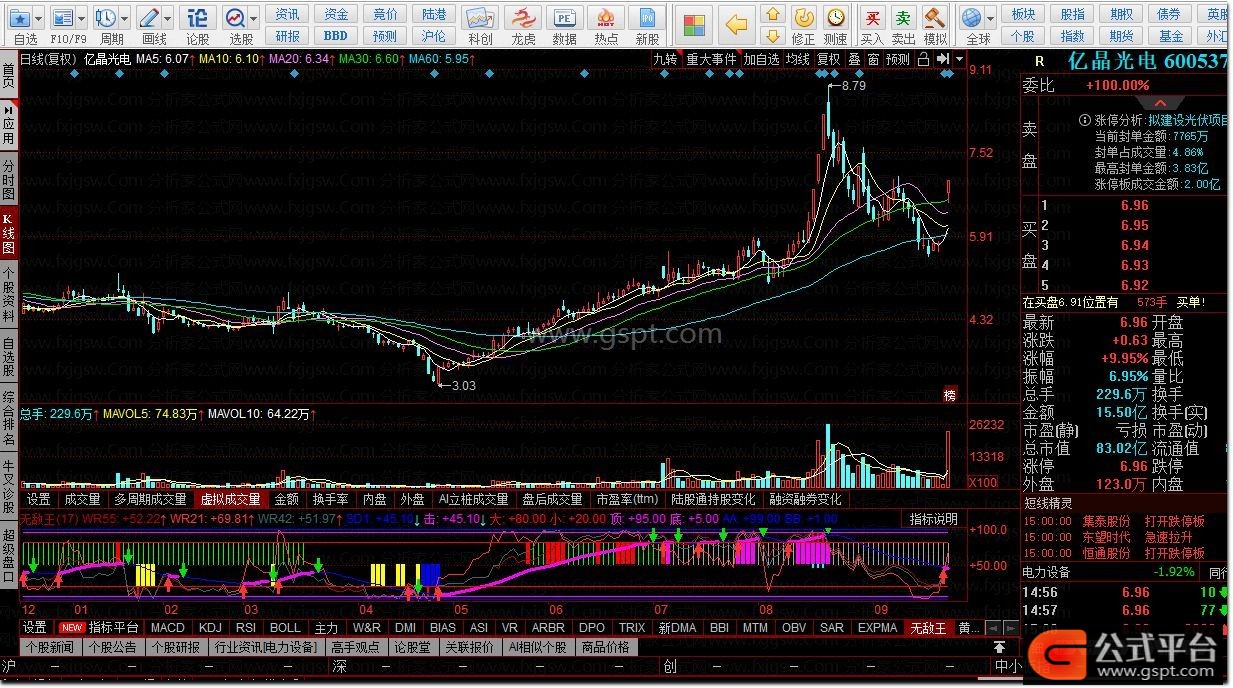This screenshot has width=1233, height=688.
Task: Open the 热点 hot topics flame icon
Action: (606, 19)
